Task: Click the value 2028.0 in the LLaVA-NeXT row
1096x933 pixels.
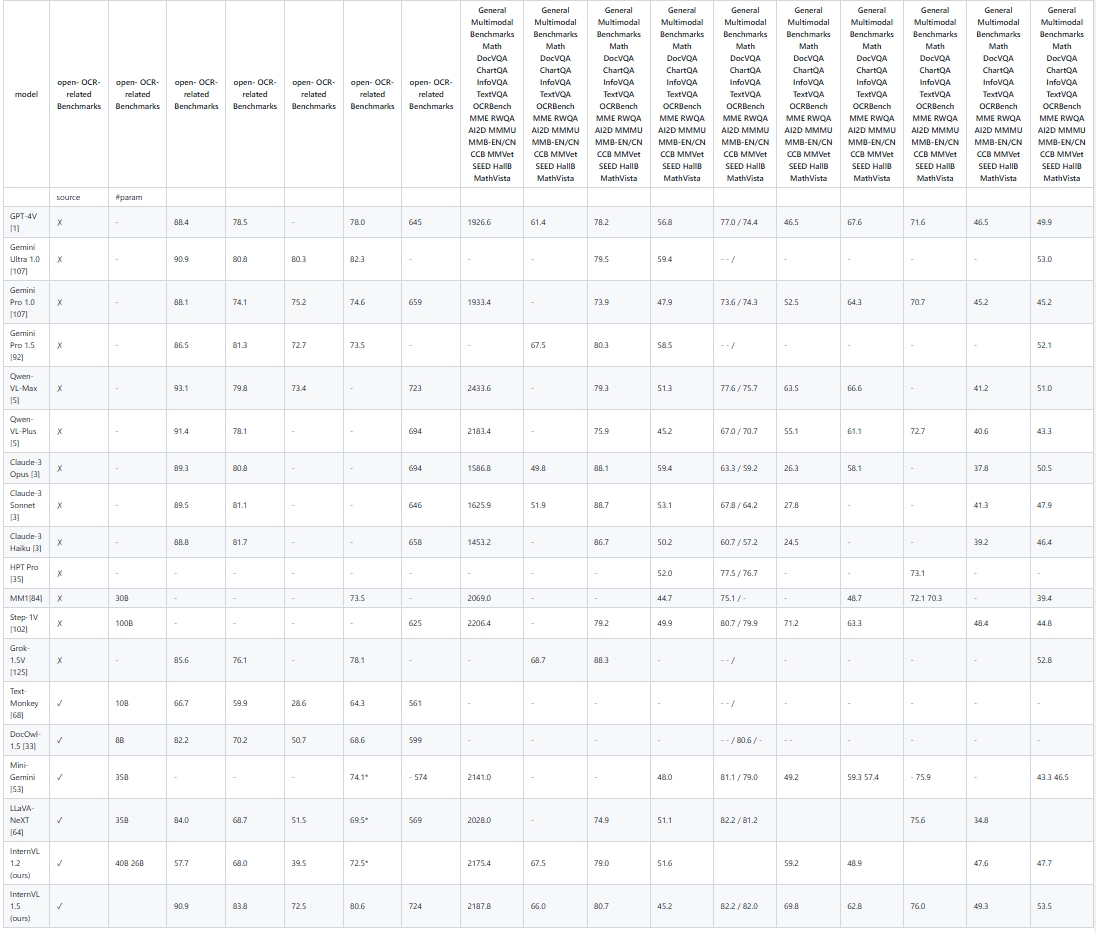Action: (x=480, y=820)
